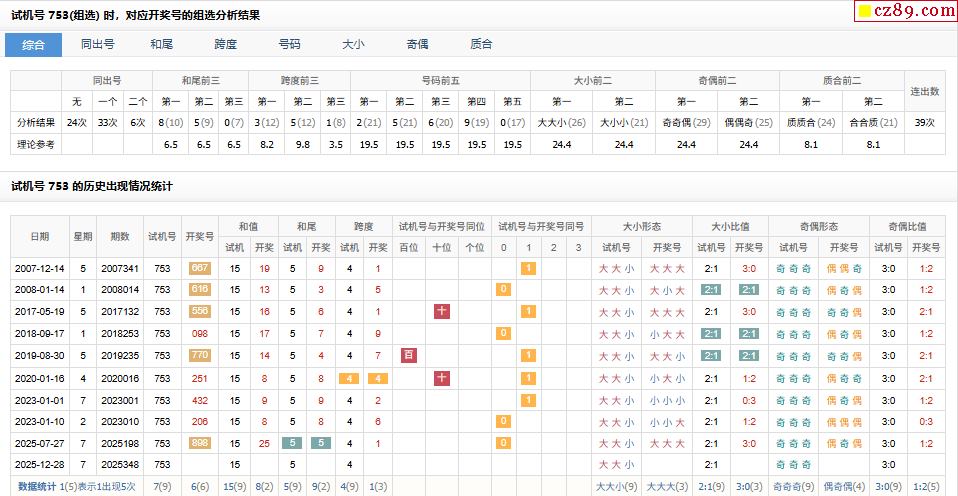Click the period number 2025348
Viewport: 958px width, 496px height.
click(120, 465)
